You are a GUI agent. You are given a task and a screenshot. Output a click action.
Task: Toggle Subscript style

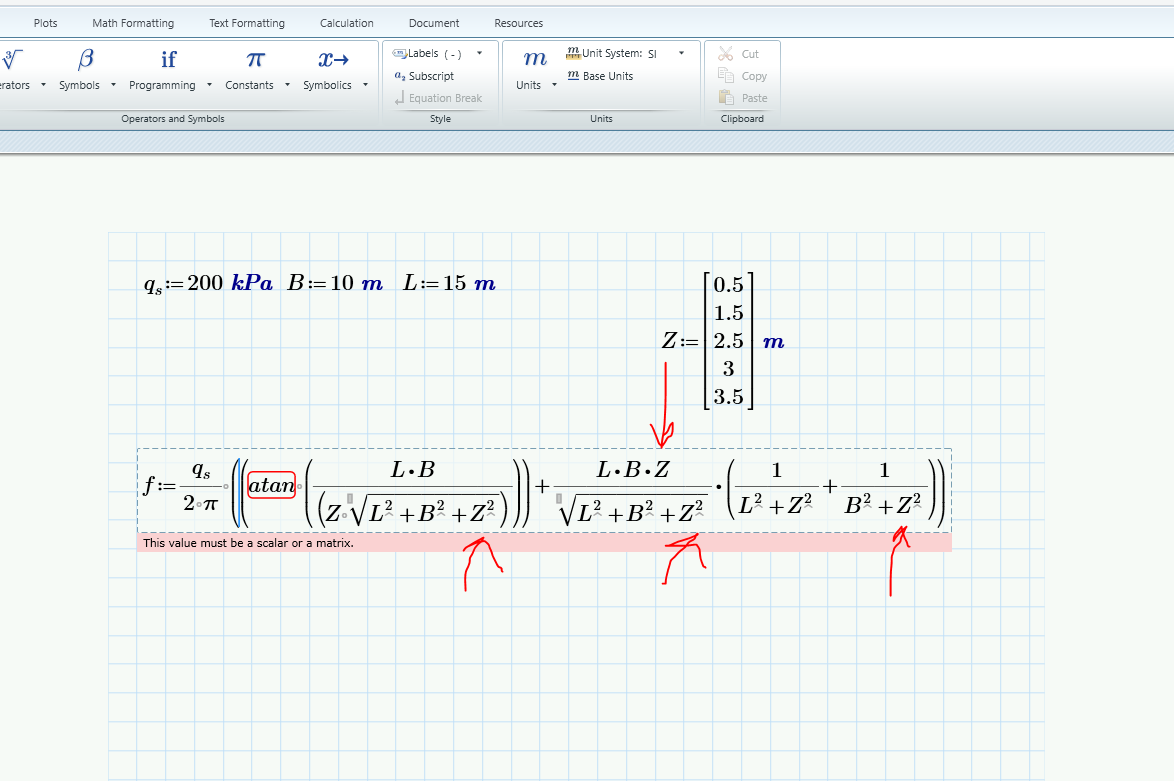[x=424, y=76]
